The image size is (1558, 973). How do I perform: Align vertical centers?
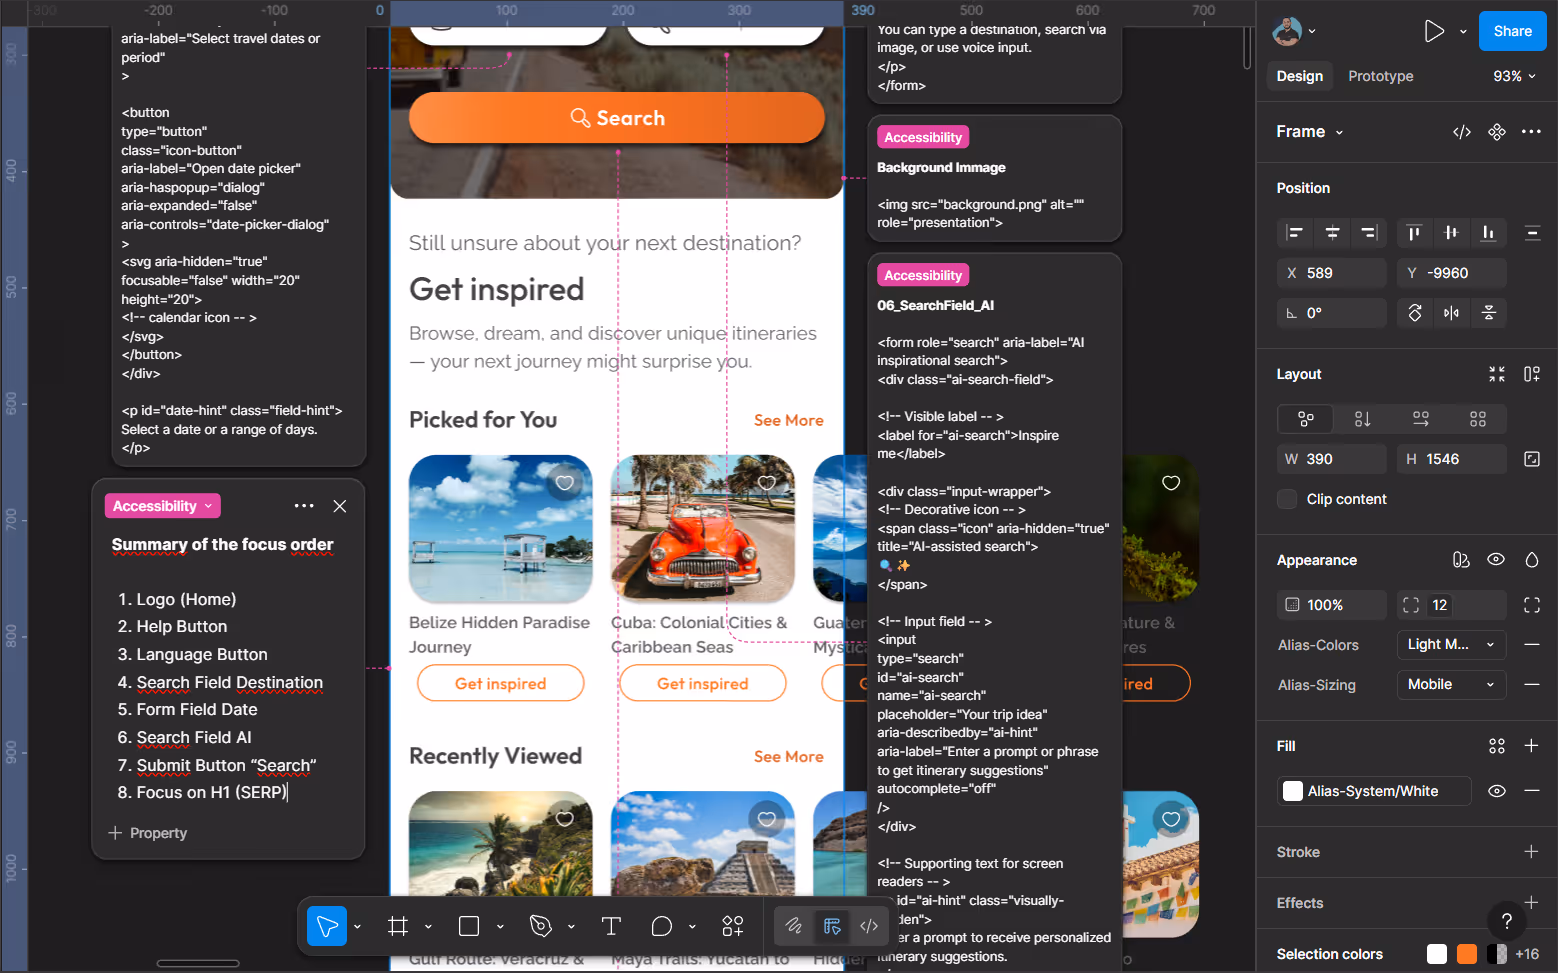[1451, 233]
